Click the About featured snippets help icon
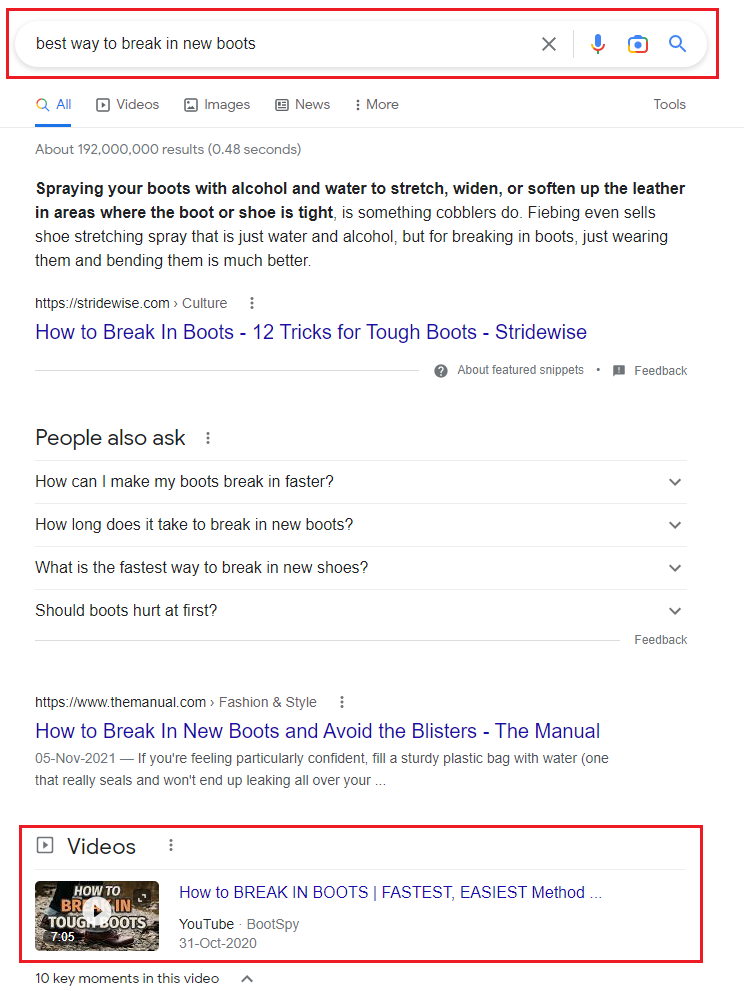 point(441,371)
